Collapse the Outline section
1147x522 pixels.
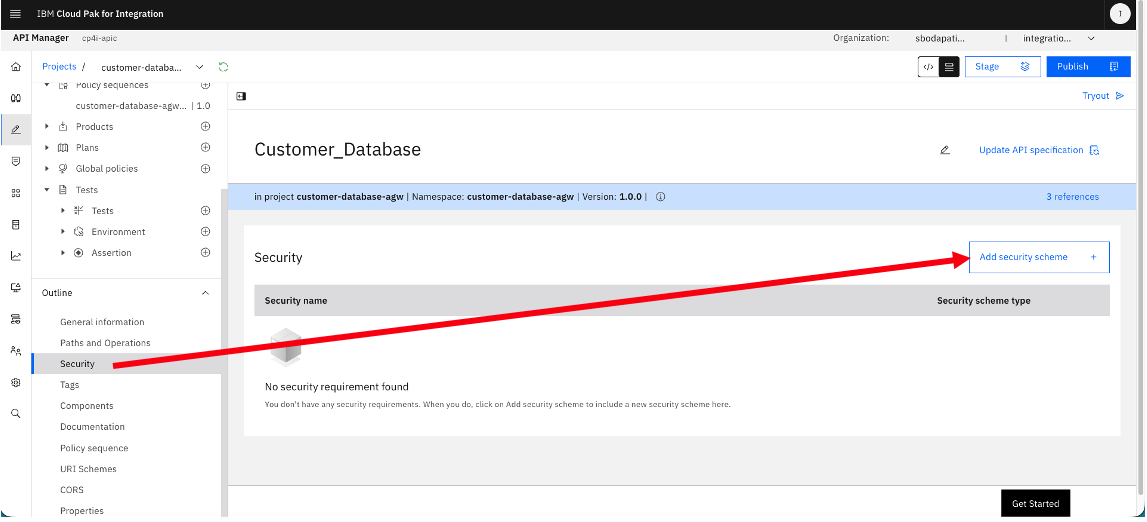pyautogui.click(x=206, y=293)
